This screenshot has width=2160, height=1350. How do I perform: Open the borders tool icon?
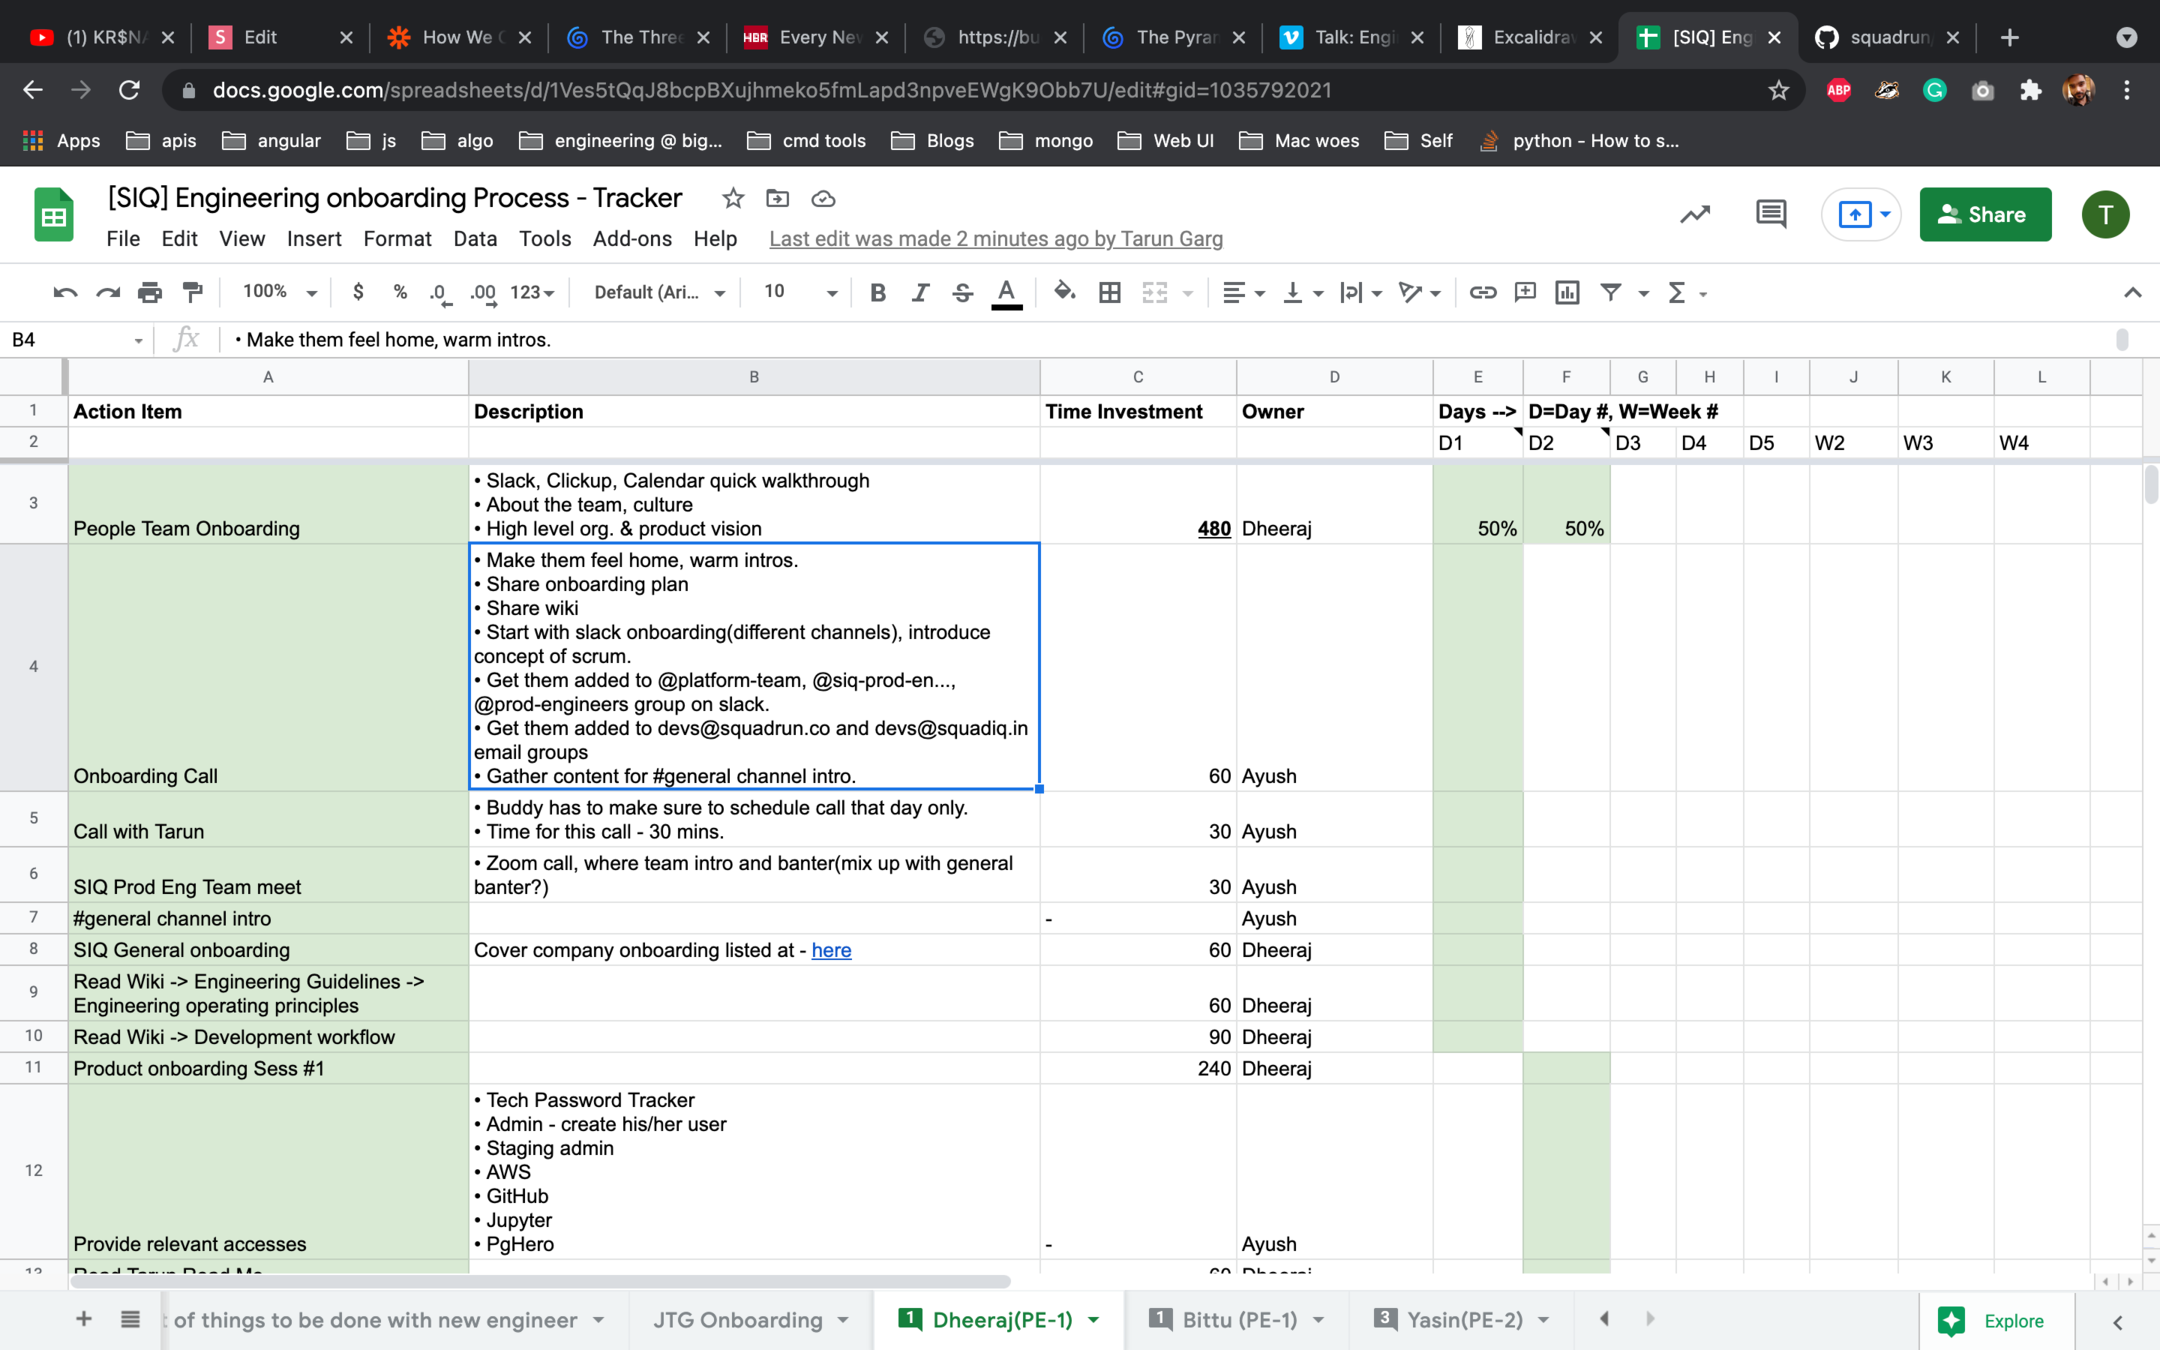click(1109, 292)
